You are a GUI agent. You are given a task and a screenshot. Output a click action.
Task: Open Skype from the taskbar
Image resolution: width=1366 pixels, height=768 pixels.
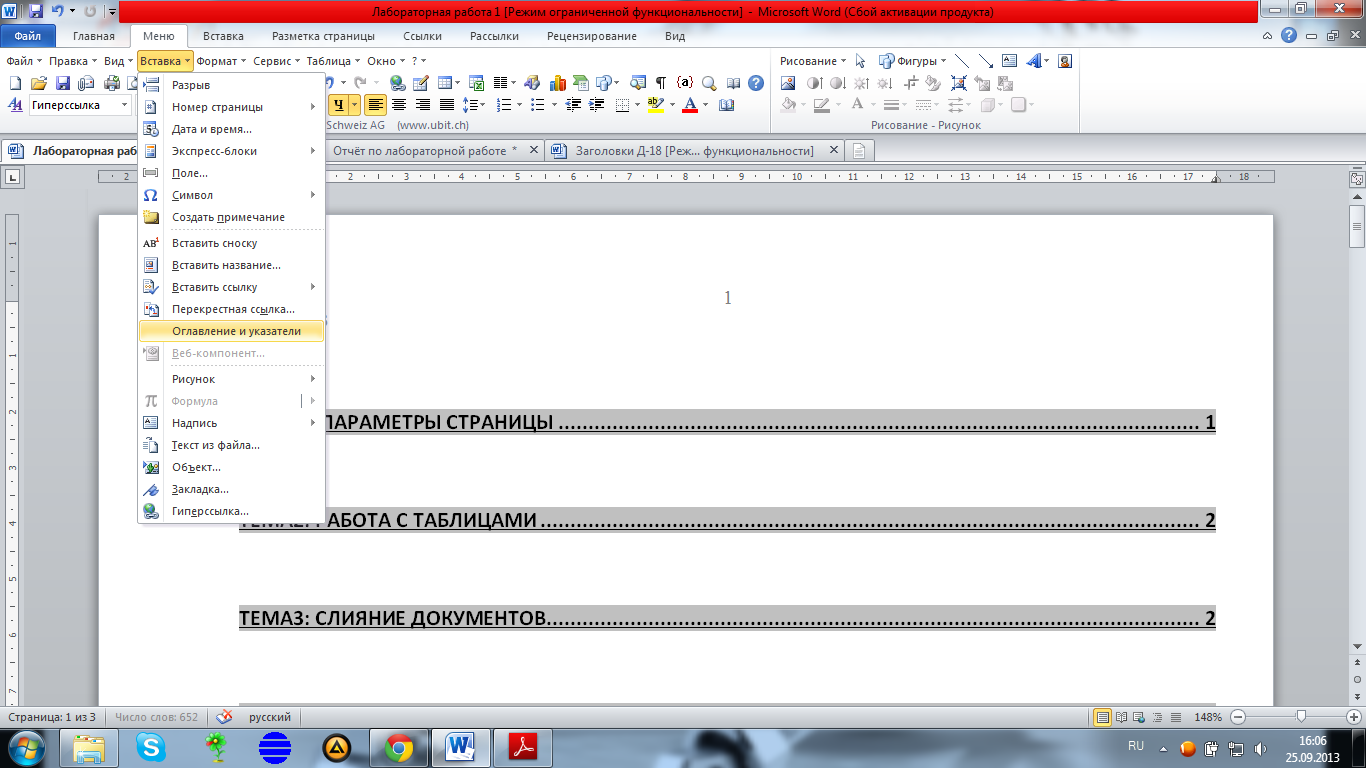(x=152, y=747)
